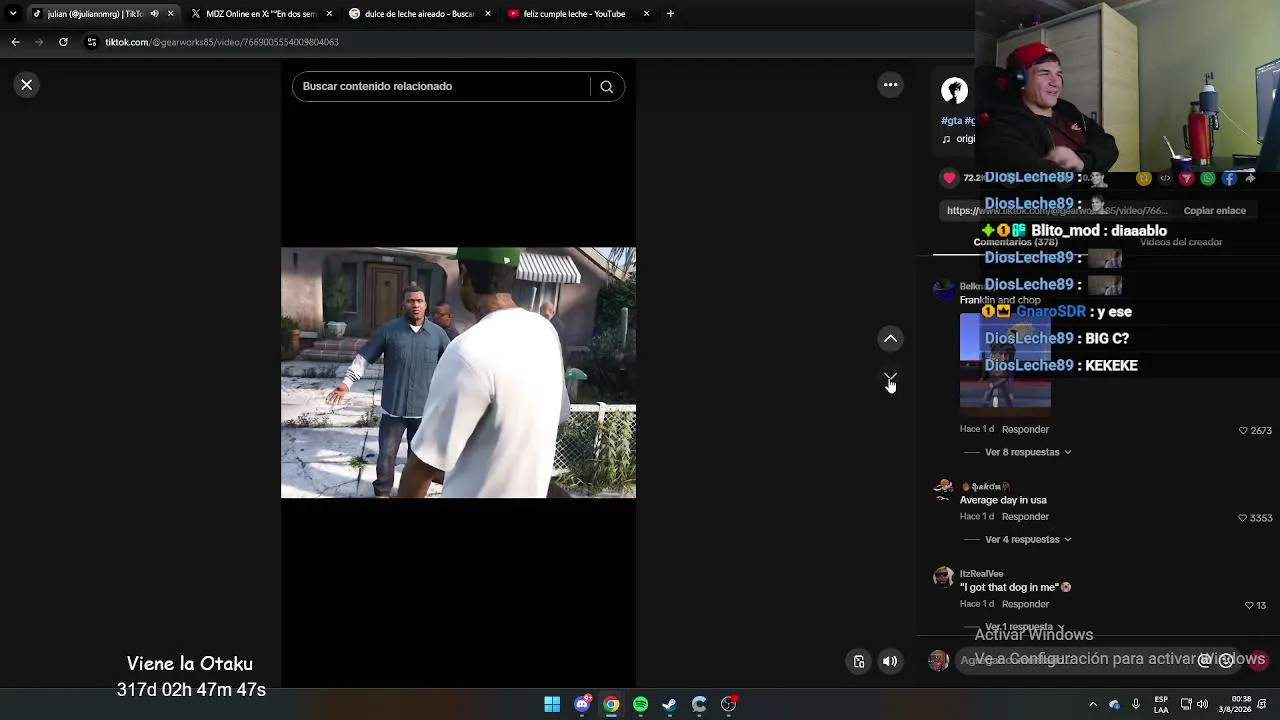This screenshot has width=1280, height=720.
Task: Mute the TikTok tab via speaker icon
Action: tap(154, 14)
